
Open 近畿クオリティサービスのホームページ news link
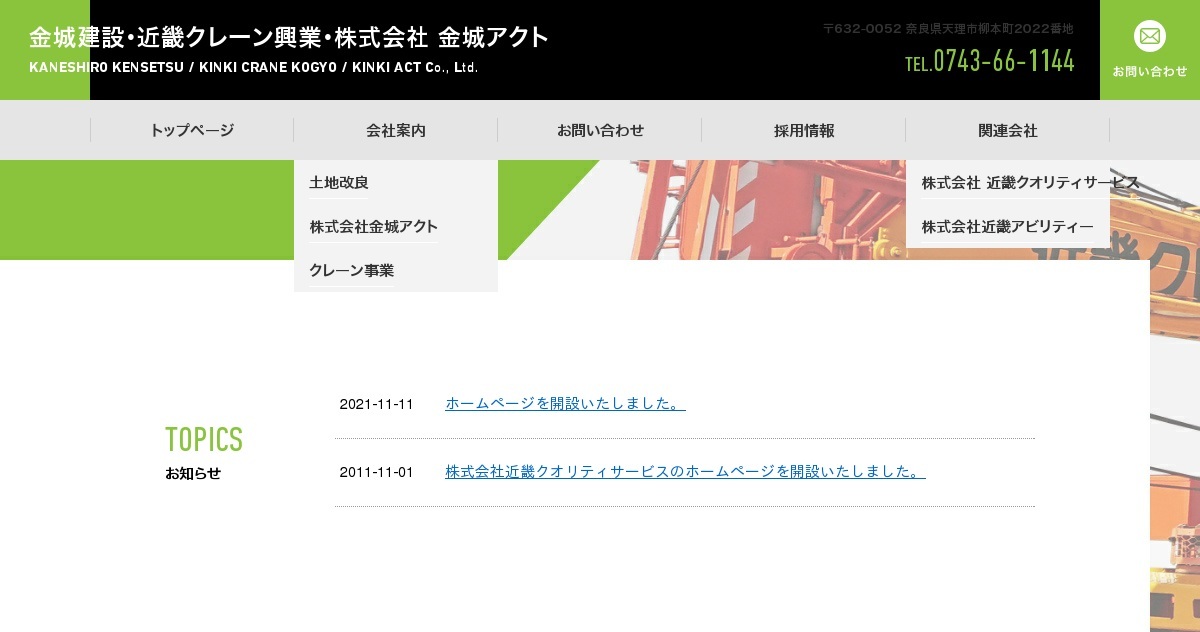(685, 471)
